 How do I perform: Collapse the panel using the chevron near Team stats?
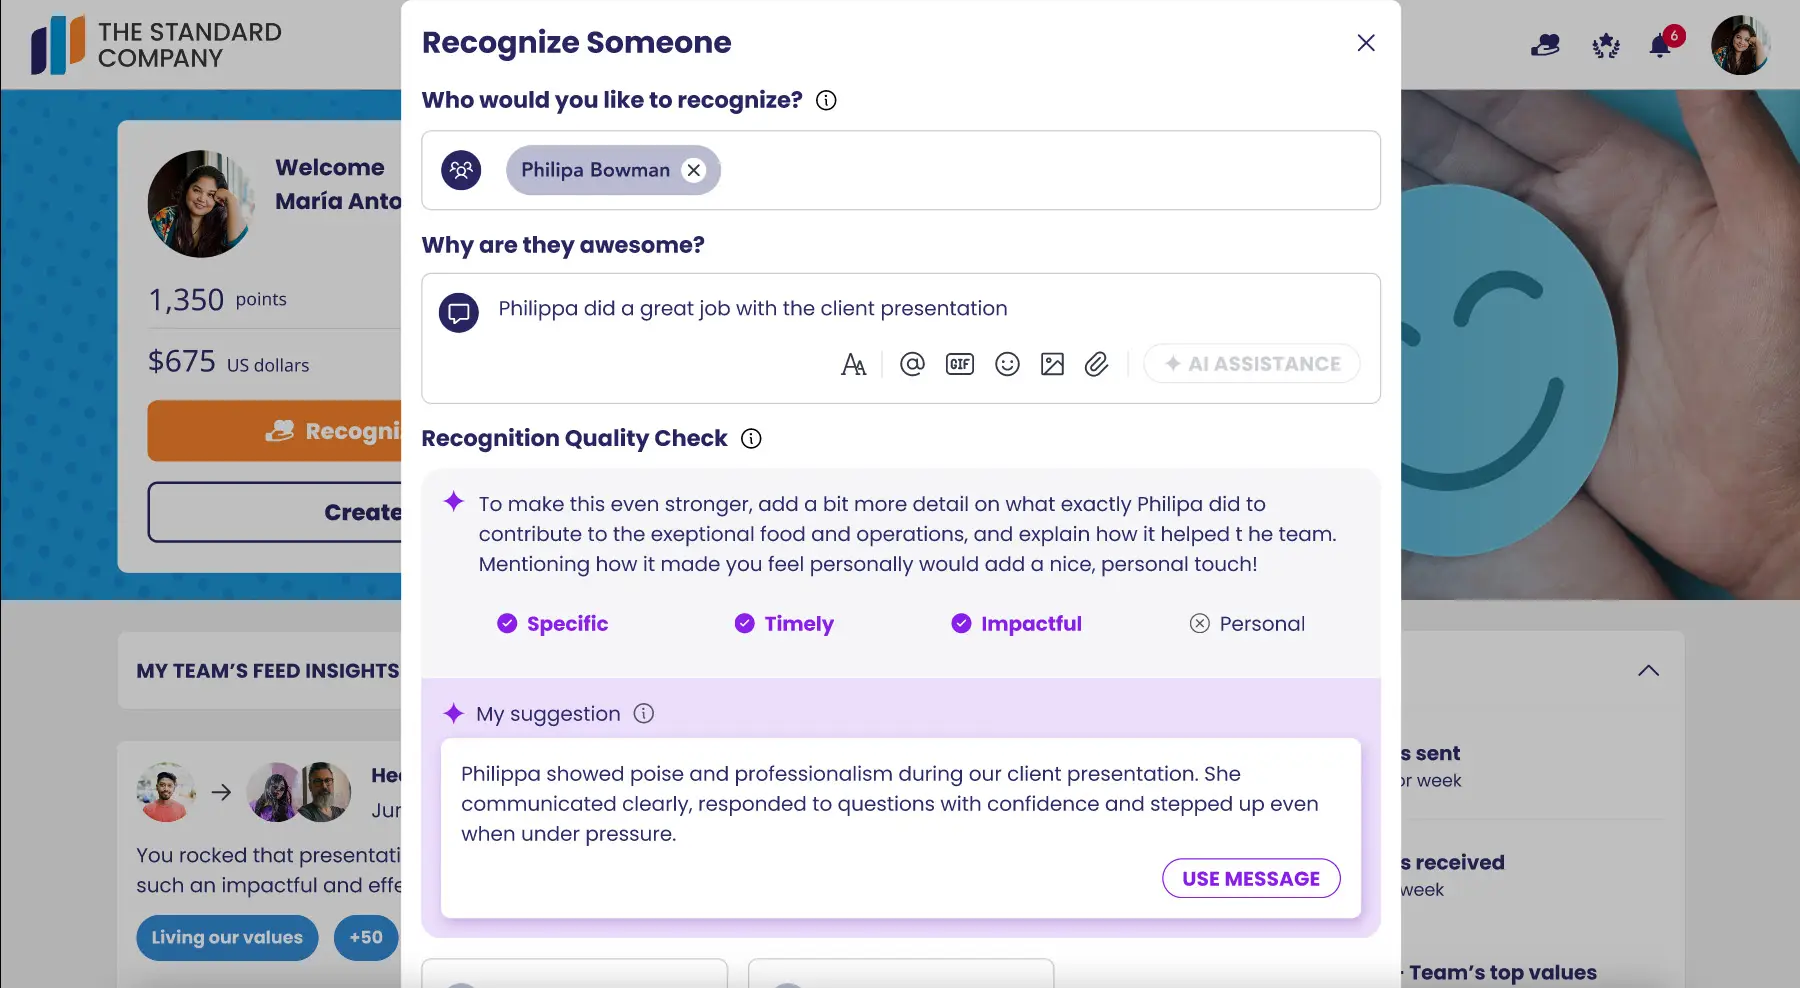(x=1648, y=670)
